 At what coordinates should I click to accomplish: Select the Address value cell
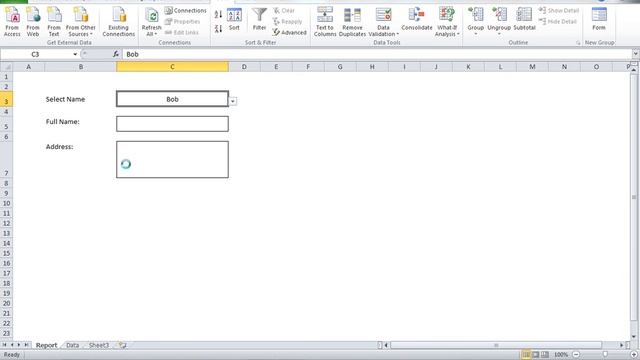[x=172, y=160]
